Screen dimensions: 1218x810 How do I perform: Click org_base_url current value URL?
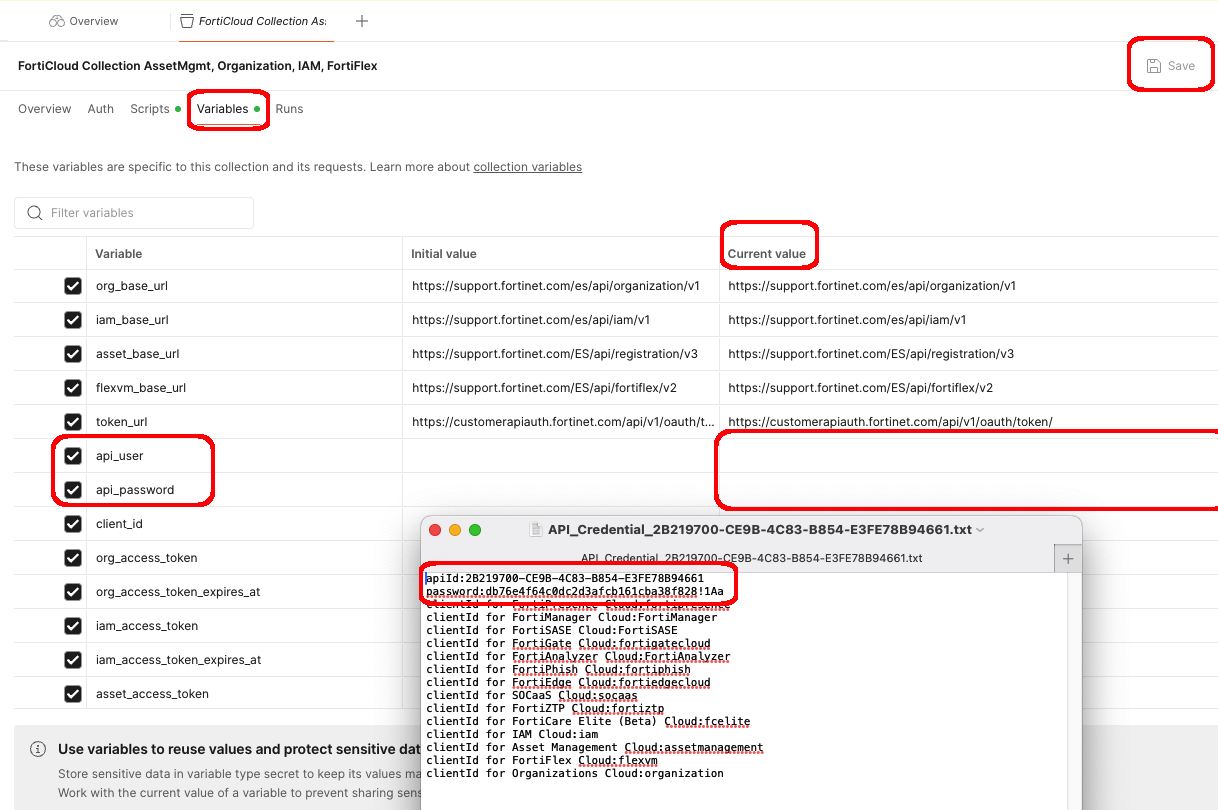coord(872,286)
